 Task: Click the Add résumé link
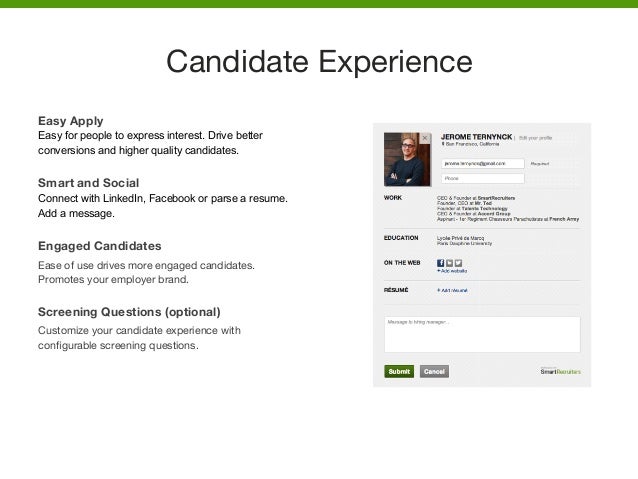pyautogui.click(x=454, y=290)
